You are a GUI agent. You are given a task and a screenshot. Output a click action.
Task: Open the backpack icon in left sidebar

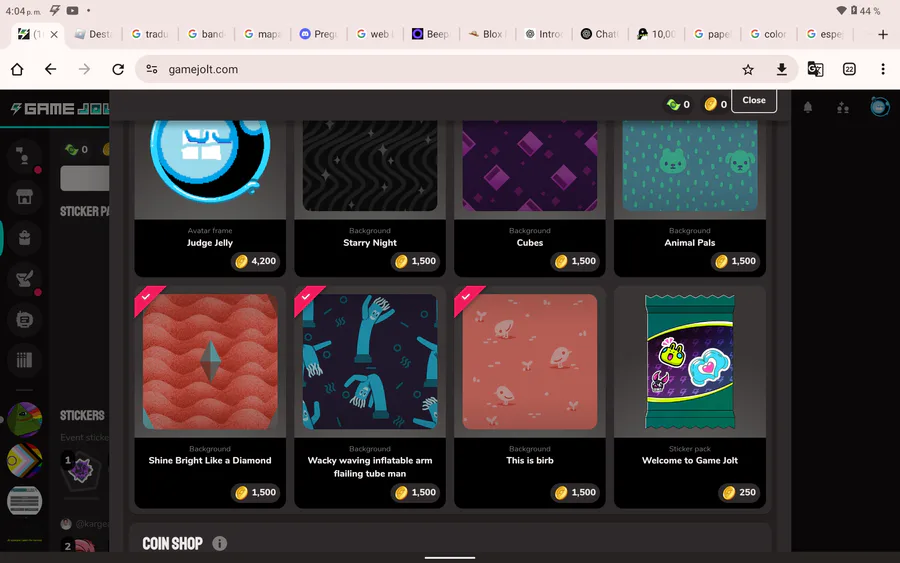click(x=24, y=238)
